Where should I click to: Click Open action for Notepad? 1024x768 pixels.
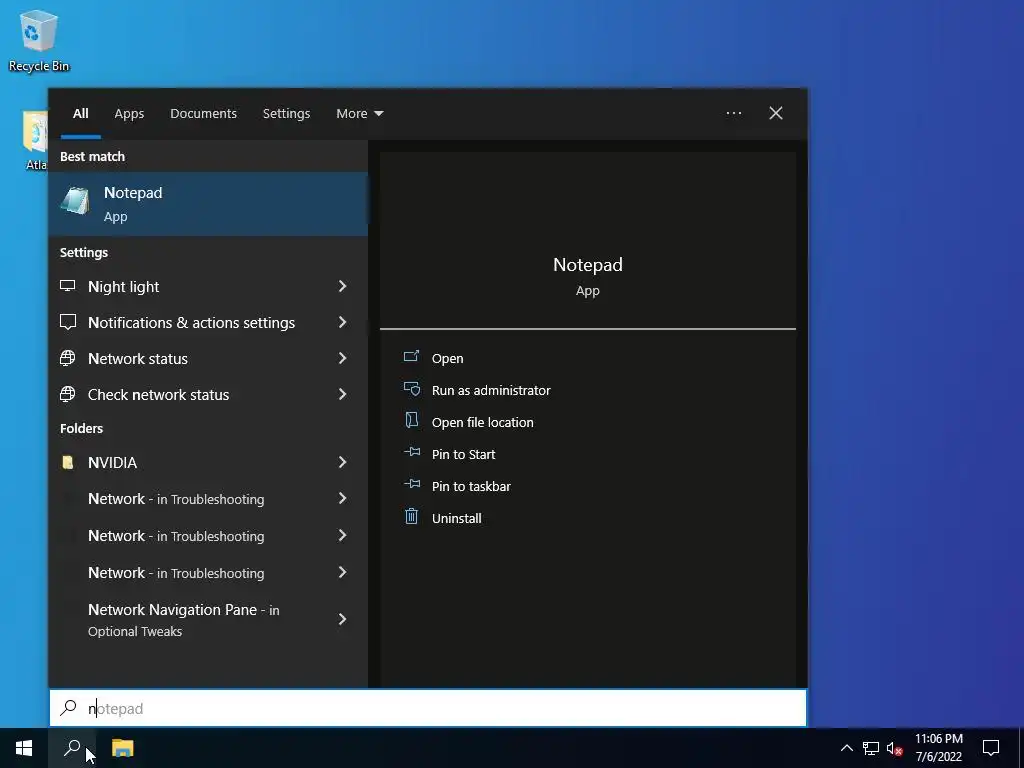click(x=447, y=359)
